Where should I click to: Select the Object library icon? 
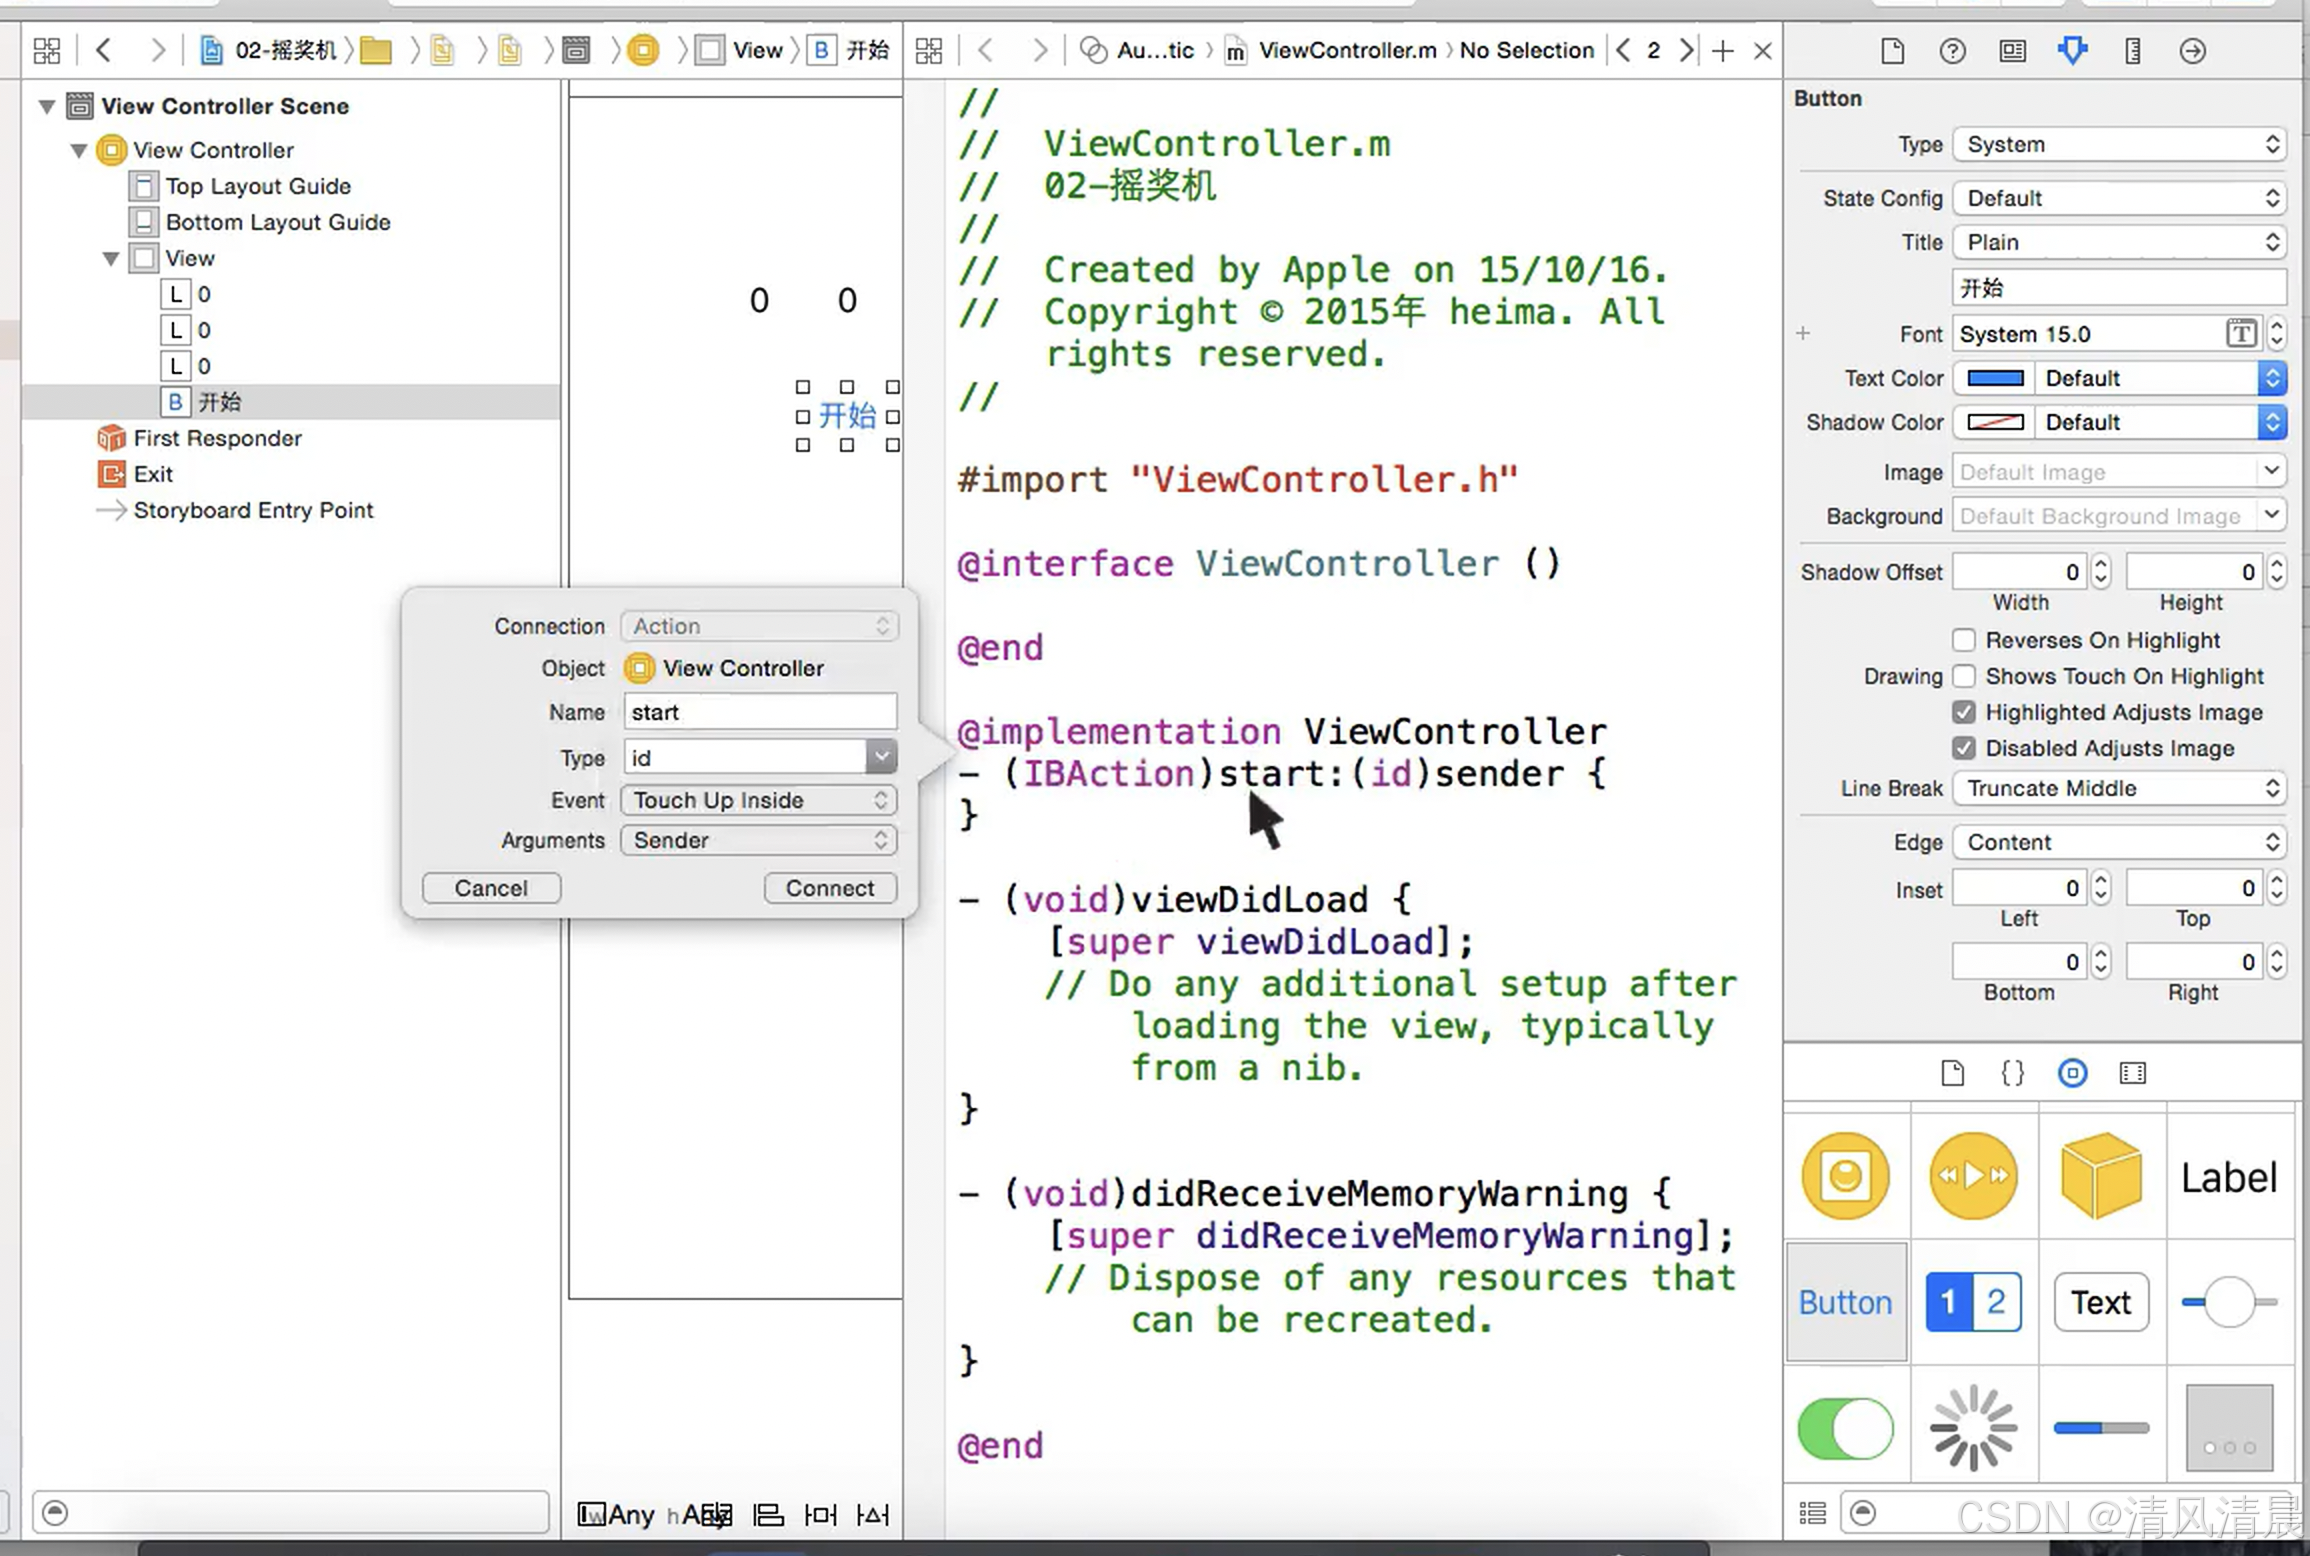[x=2072, y=1073]
